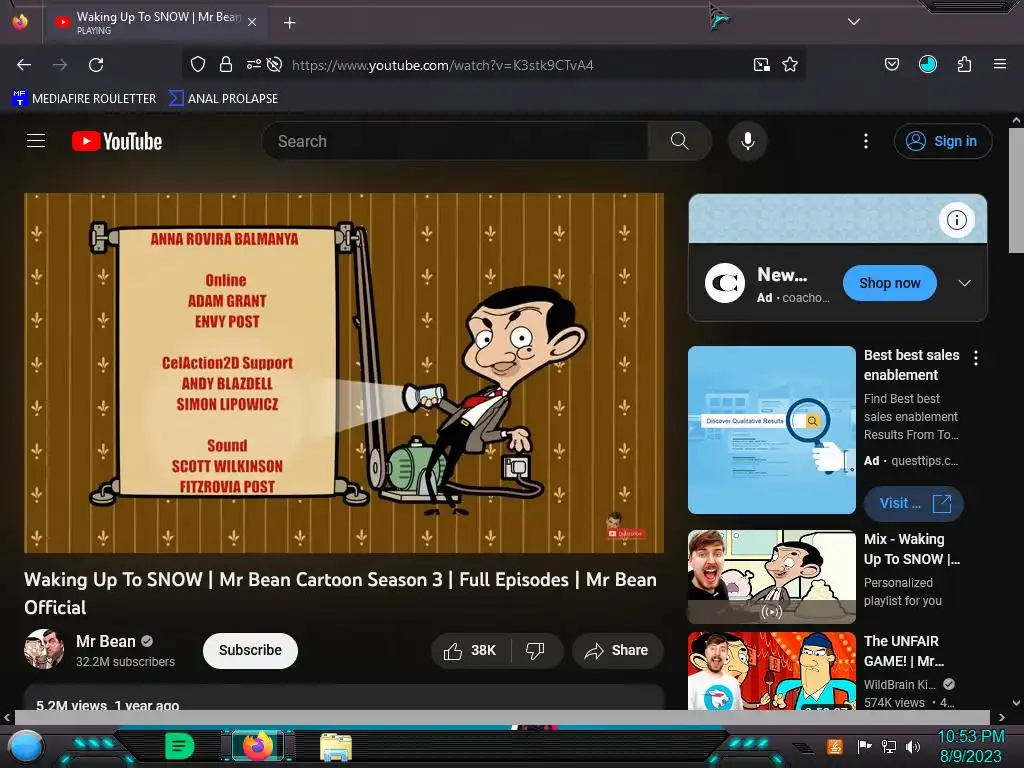Open a new tab with the plus icon
Screen dimensions: 1024x768
pos(290,23)
